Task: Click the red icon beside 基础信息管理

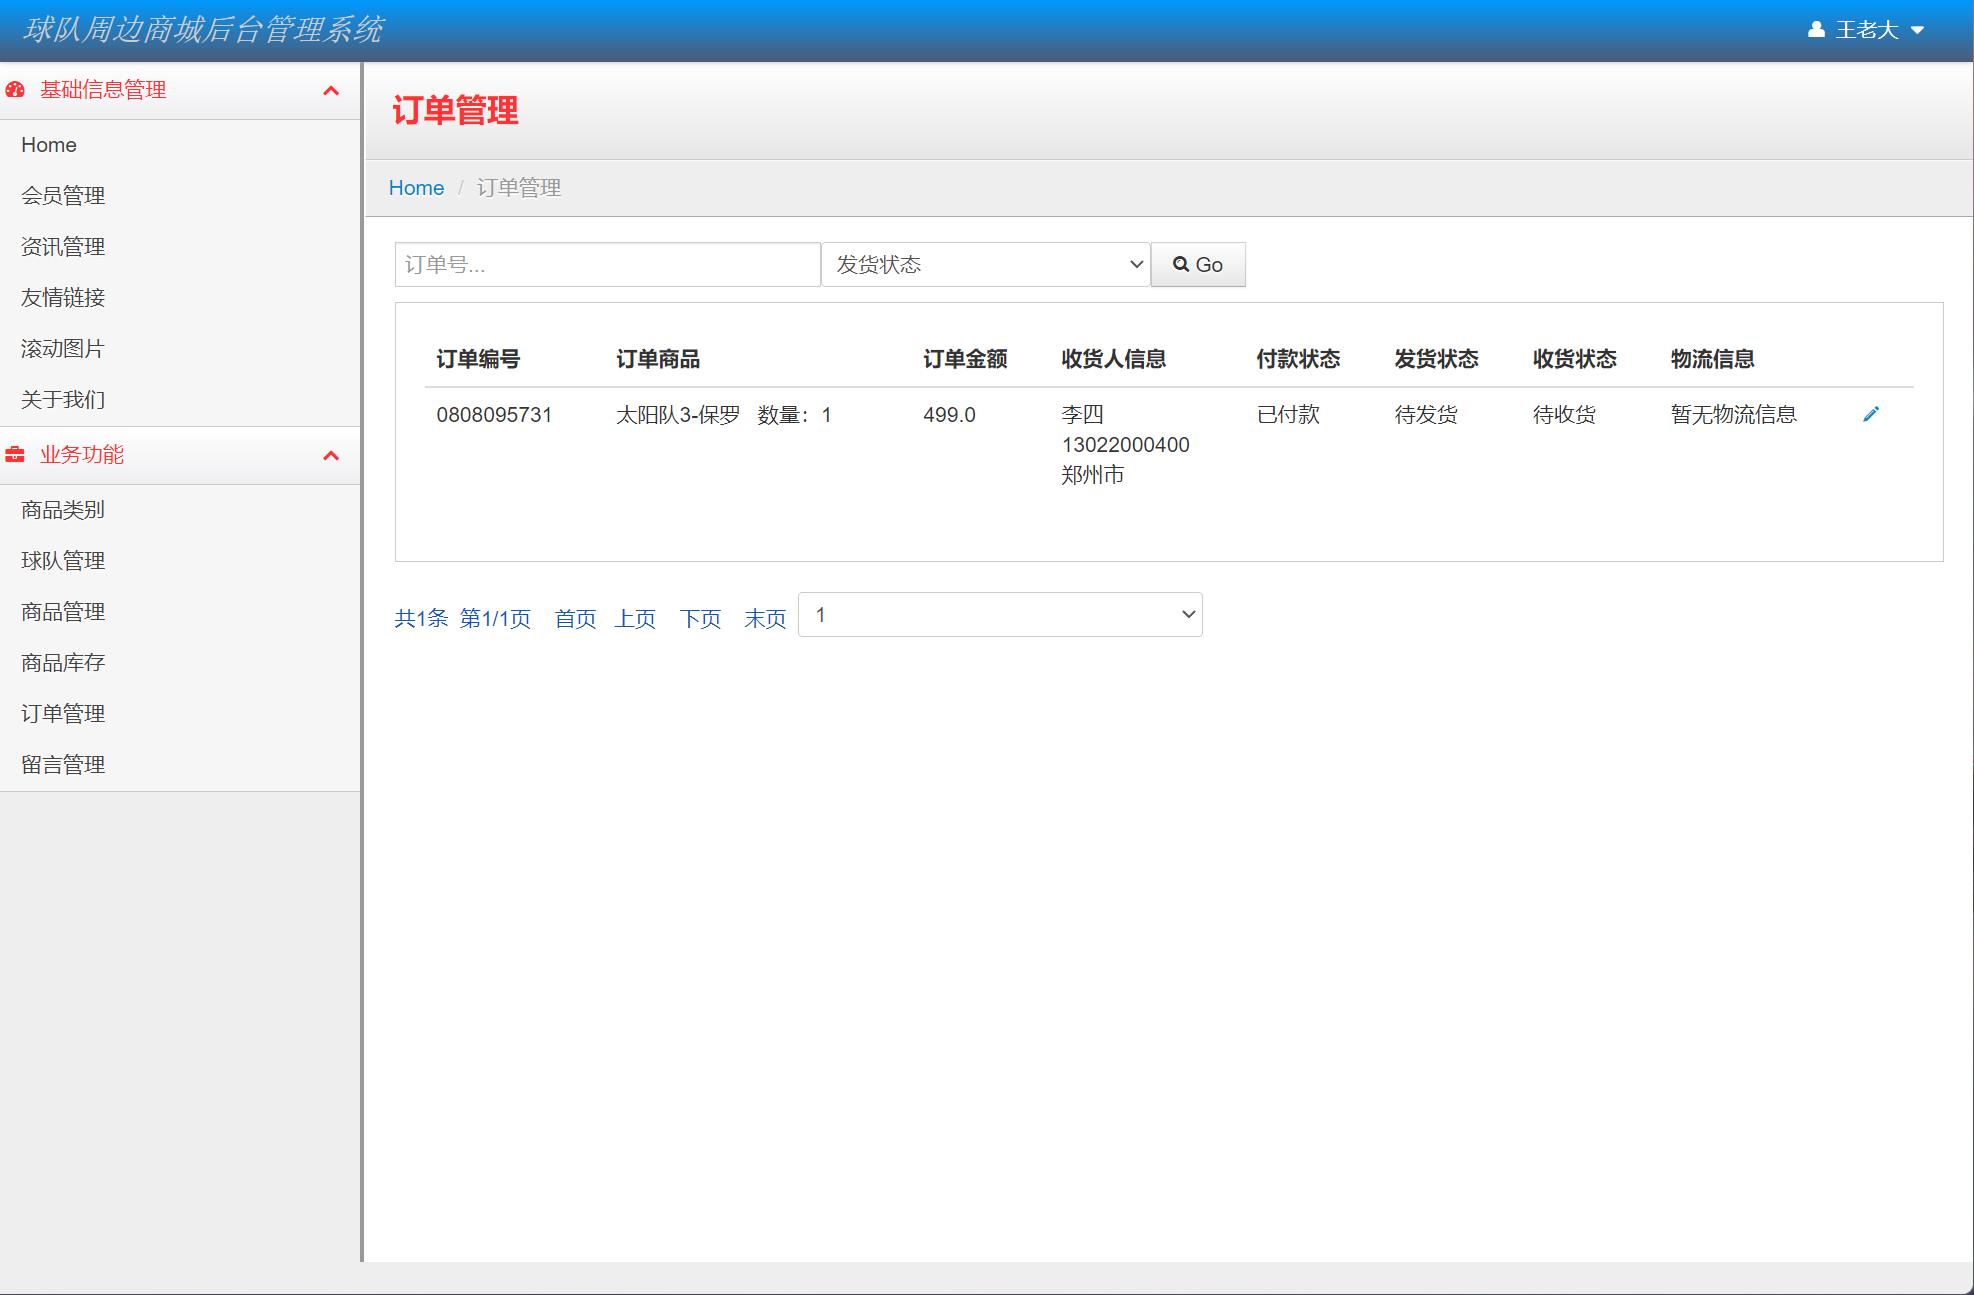Action: pyautogui.click(x=14, y=89)
